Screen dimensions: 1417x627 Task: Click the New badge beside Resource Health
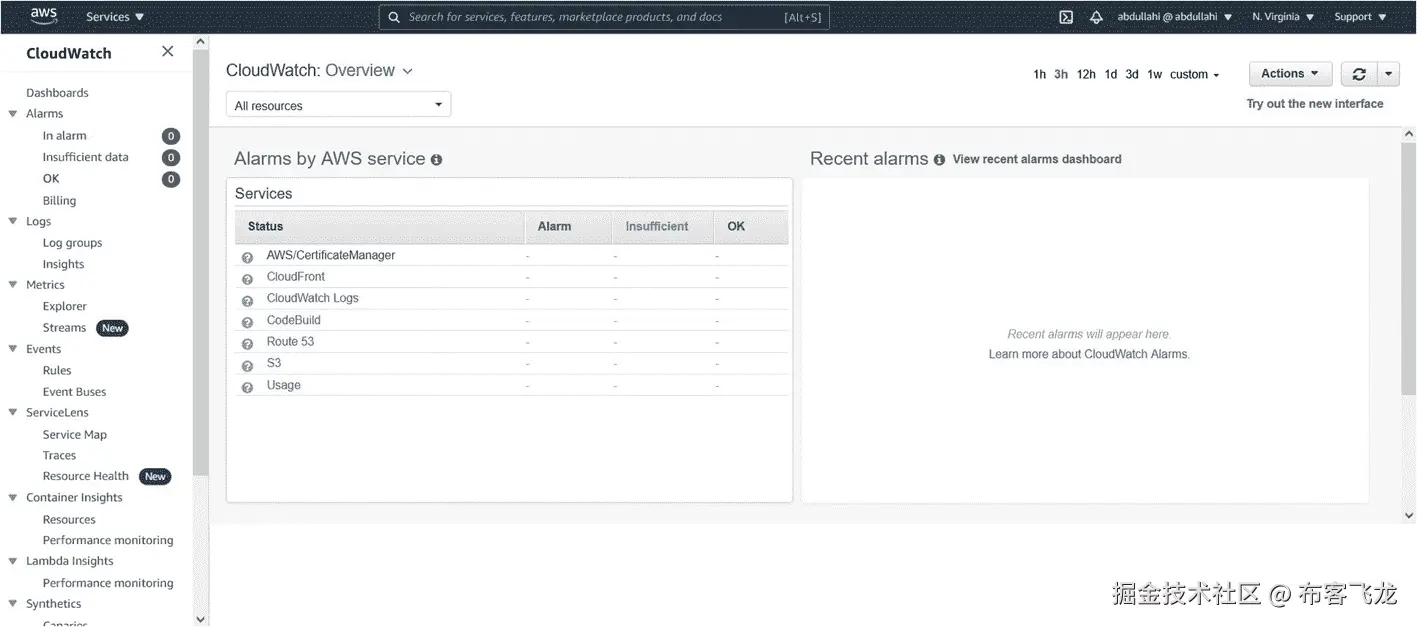[155, 476]
